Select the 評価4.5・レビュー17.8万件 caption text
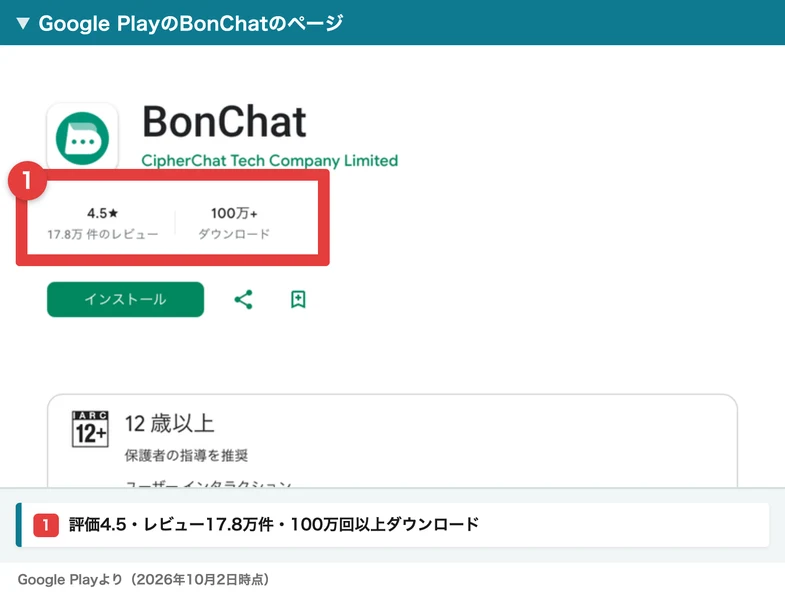Image resolution: width=785 pixels, height=600 pixels. [171, 524]
